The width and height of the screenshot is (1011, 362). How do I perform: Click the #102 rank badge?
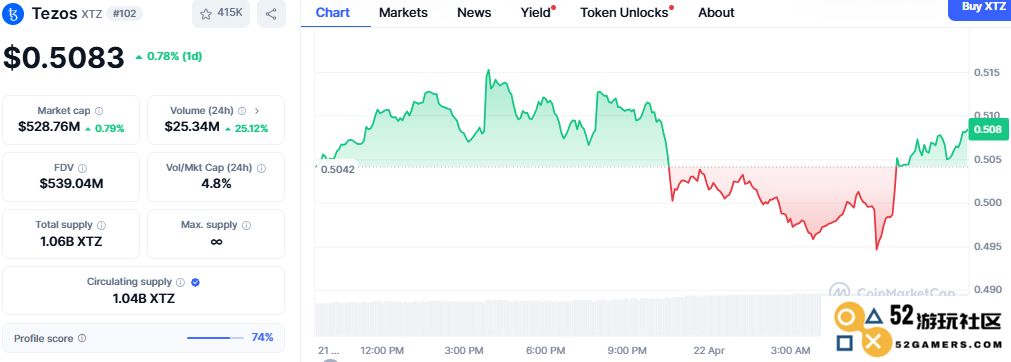(x=124, y=14)
